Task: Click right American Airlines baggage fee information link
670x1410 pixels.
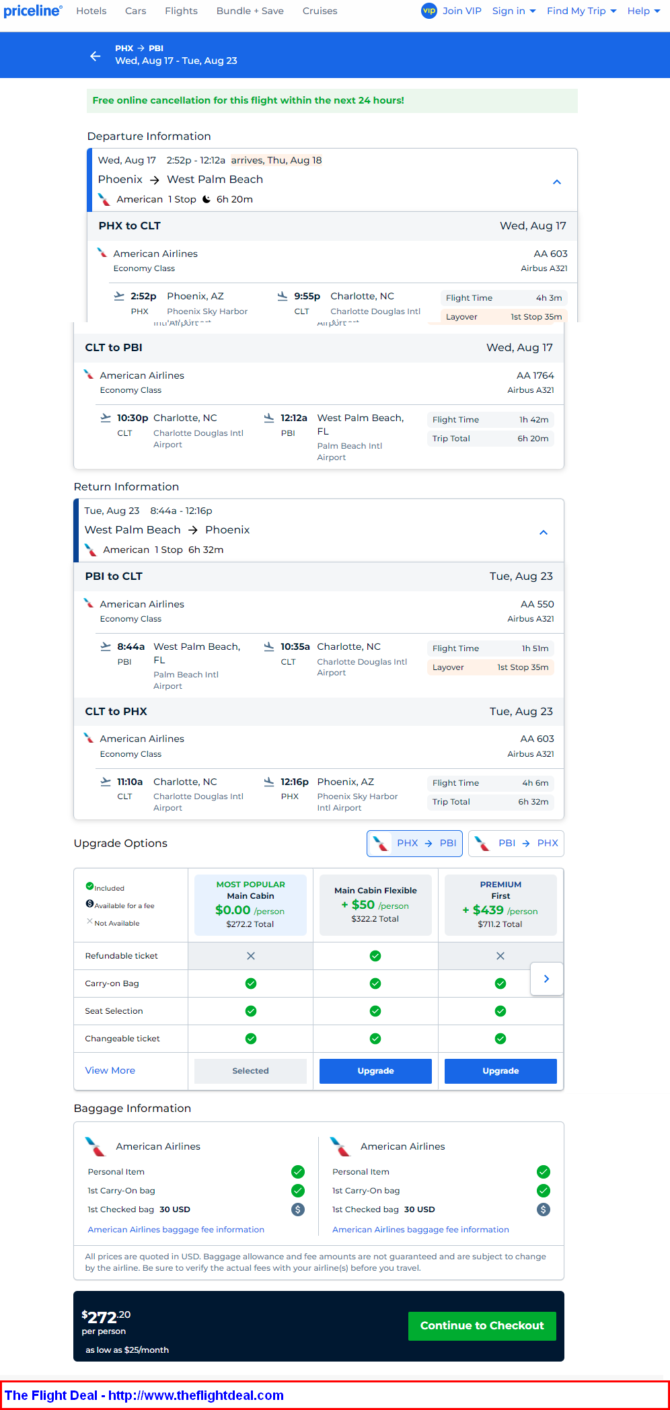Action: tap(421, 1229)
